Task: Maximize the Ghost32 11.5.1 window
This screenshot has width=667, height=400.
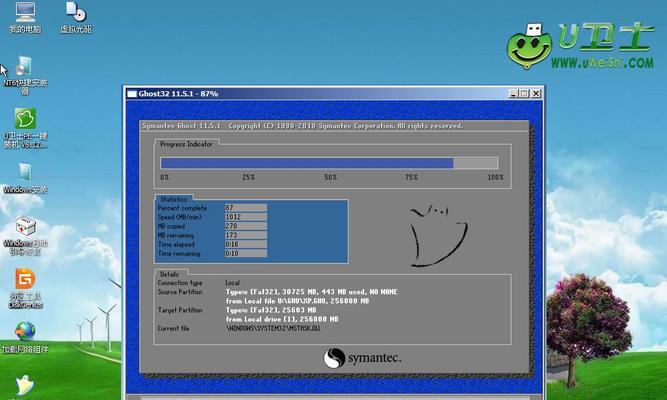Action: click(x=525, y=93)
